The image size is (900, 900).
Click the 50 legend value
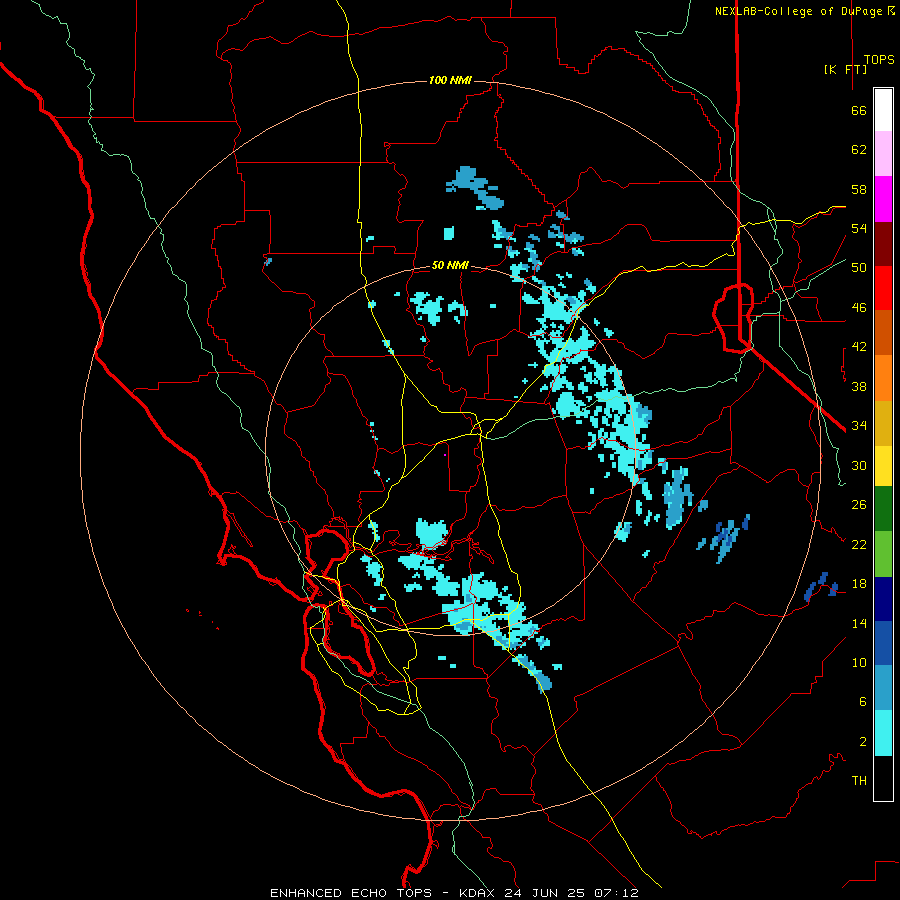coord(859,268)
